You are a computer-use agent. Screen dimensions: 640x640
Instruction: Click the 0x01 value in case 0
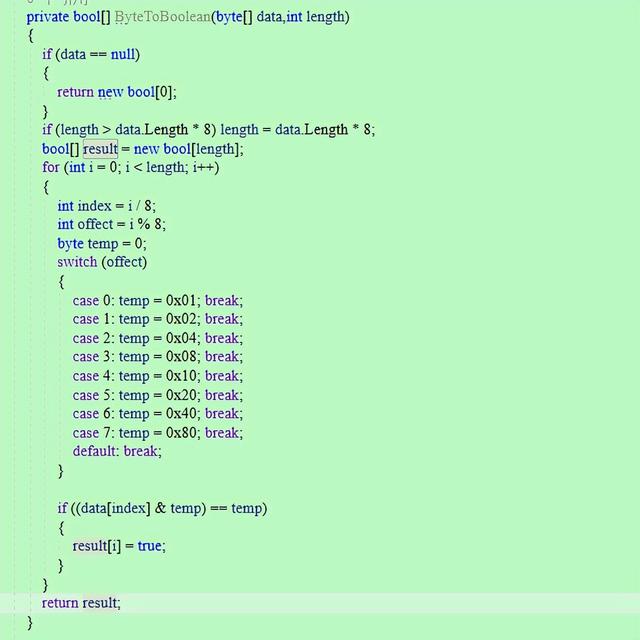click(181, 300)
